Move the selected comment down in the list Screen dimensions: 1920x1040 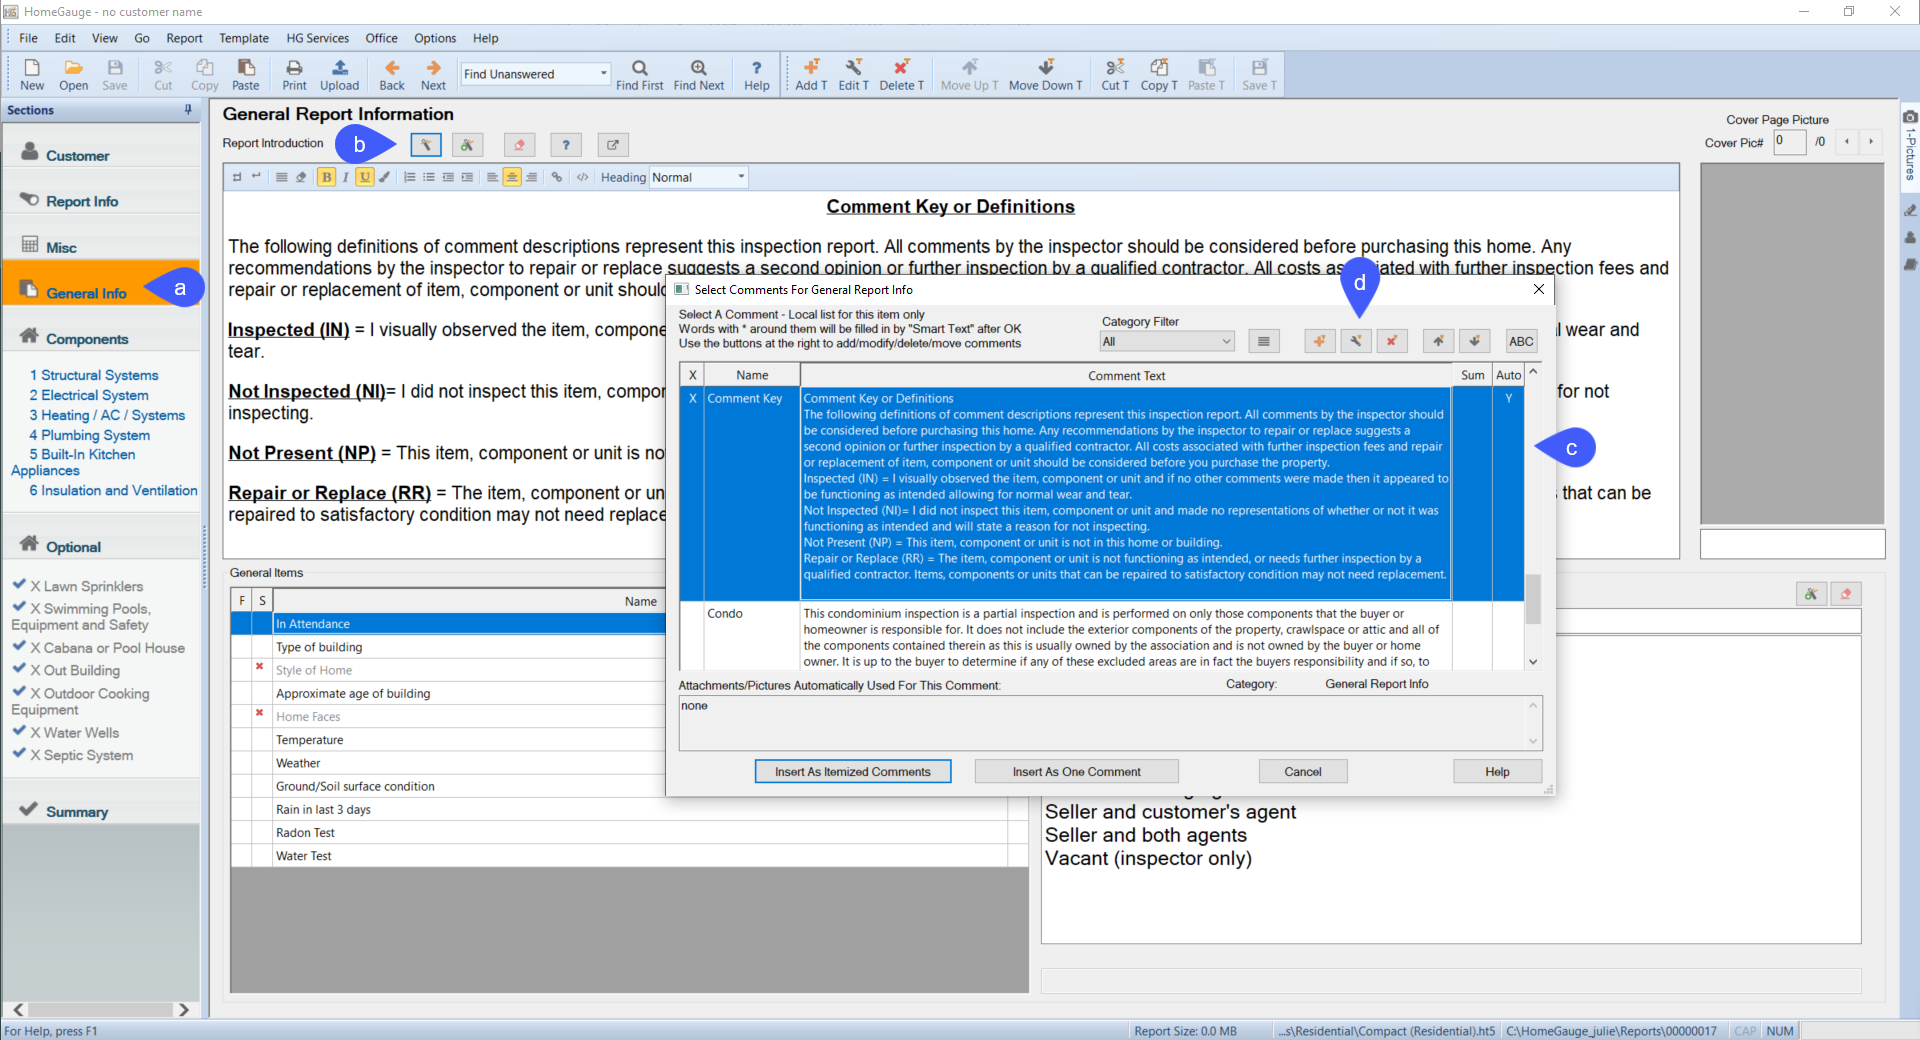tap(1474, 341)
